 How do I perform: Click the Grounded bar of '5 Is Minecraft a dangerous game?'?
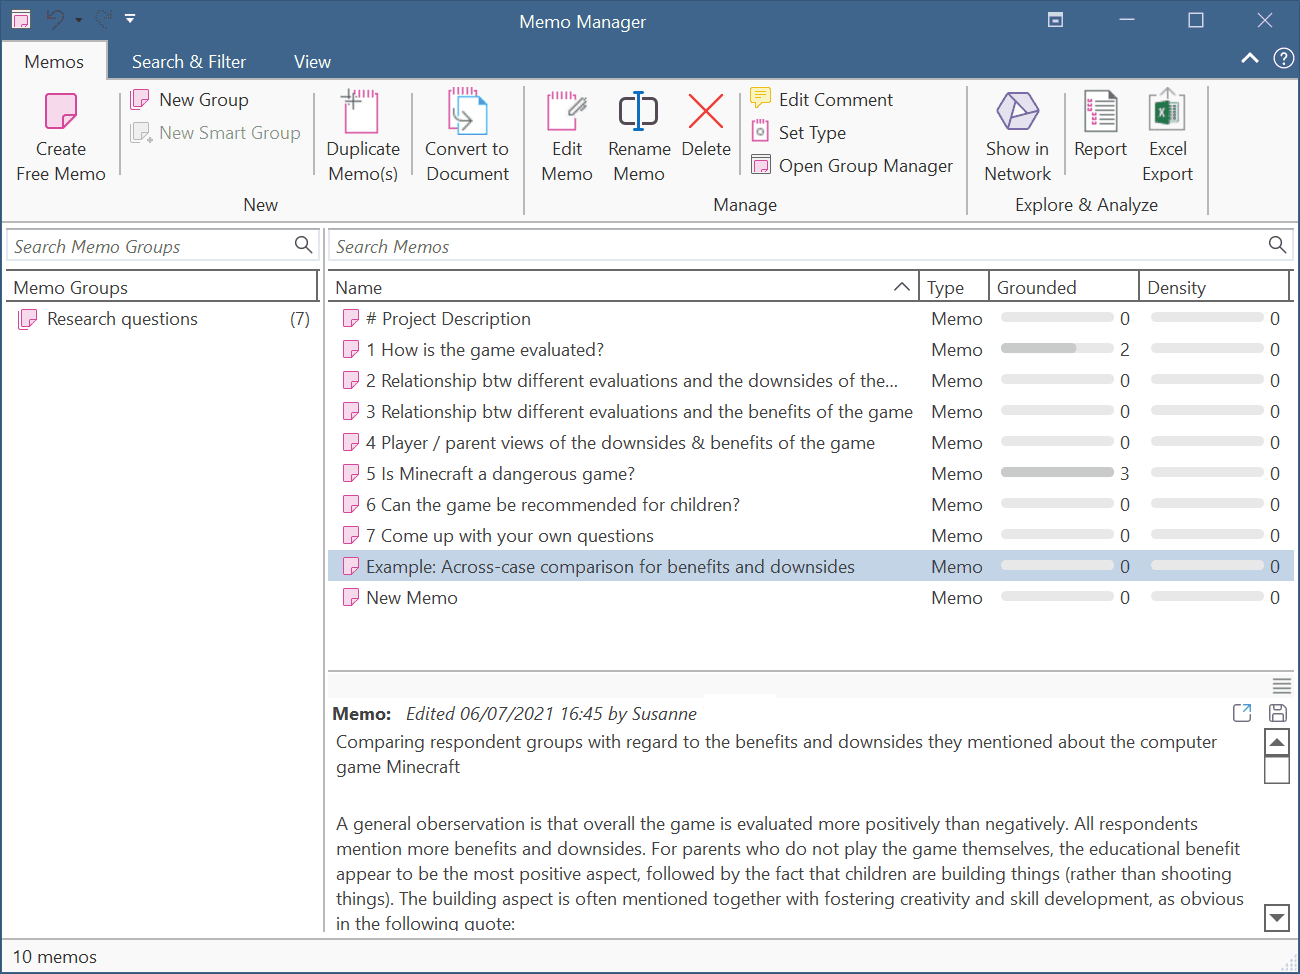pos(1057,473)
